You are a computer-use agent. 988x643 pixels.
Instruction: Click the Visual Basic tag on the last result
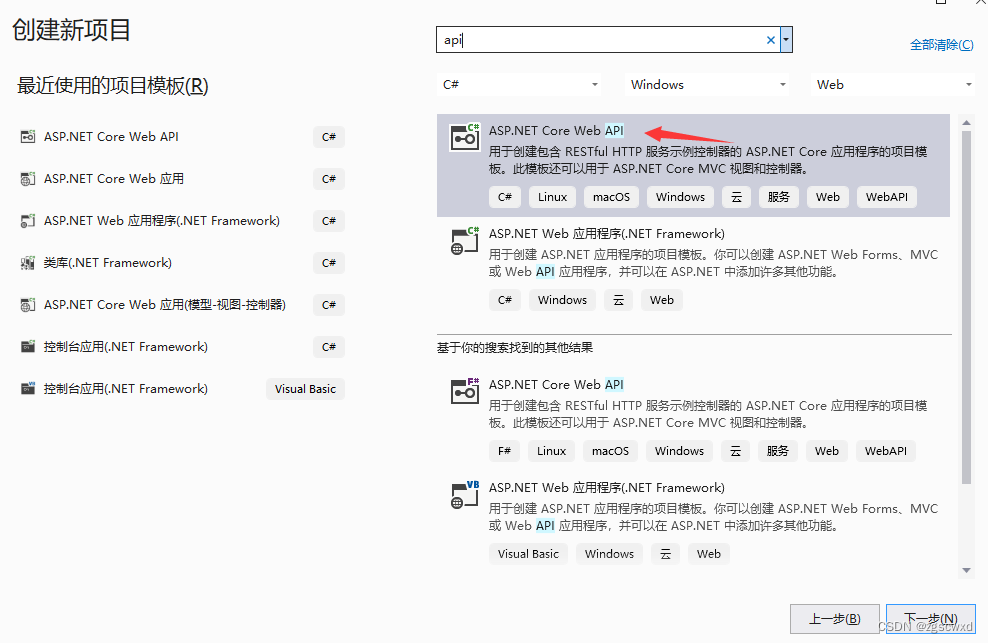pos(528,553)
